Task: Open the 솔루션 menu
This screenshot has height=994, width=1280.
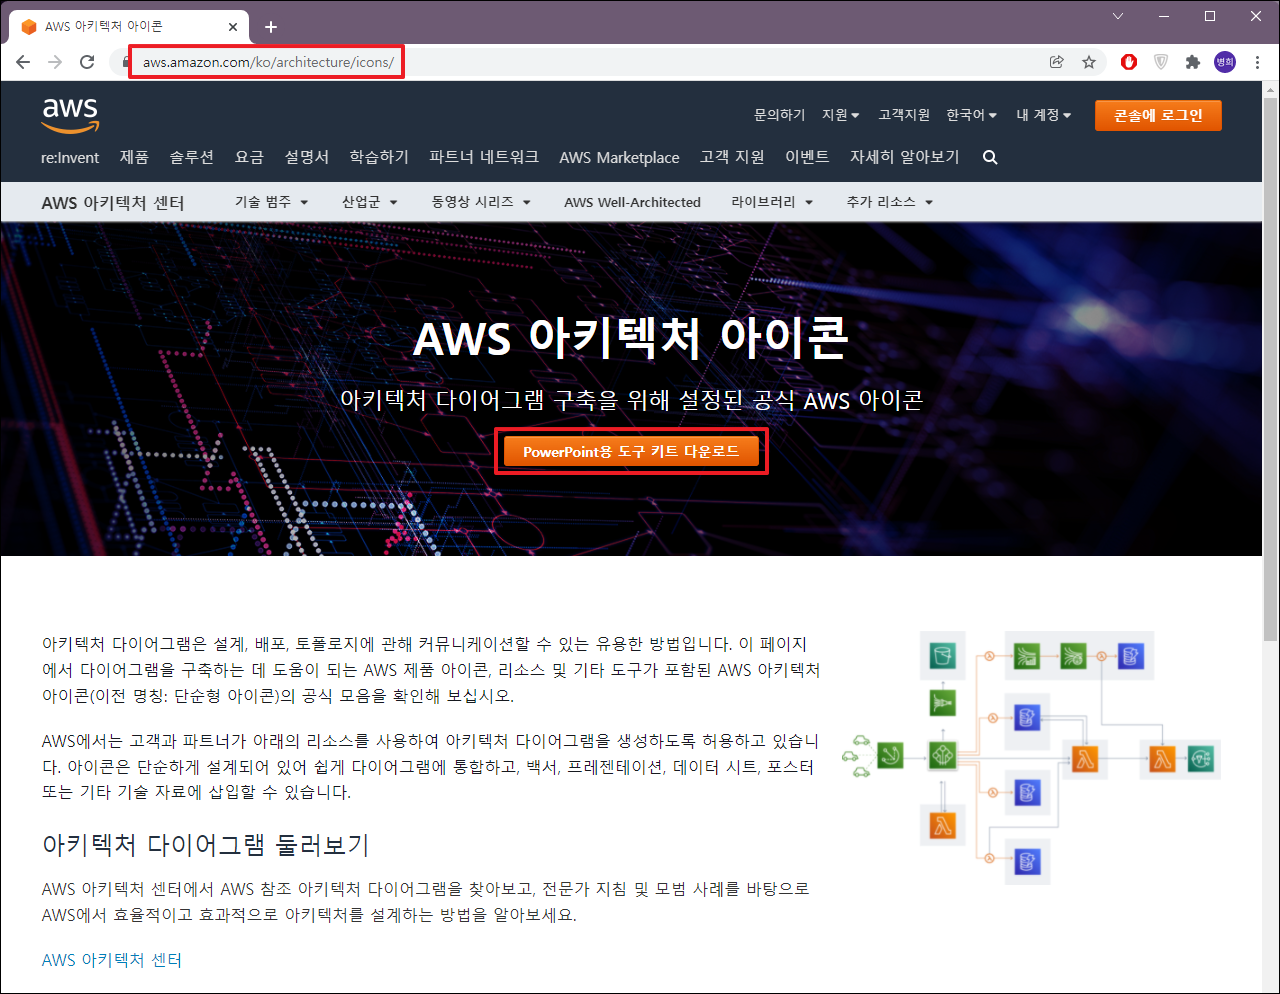Action: pyautogui.click(x=191, y=157)
